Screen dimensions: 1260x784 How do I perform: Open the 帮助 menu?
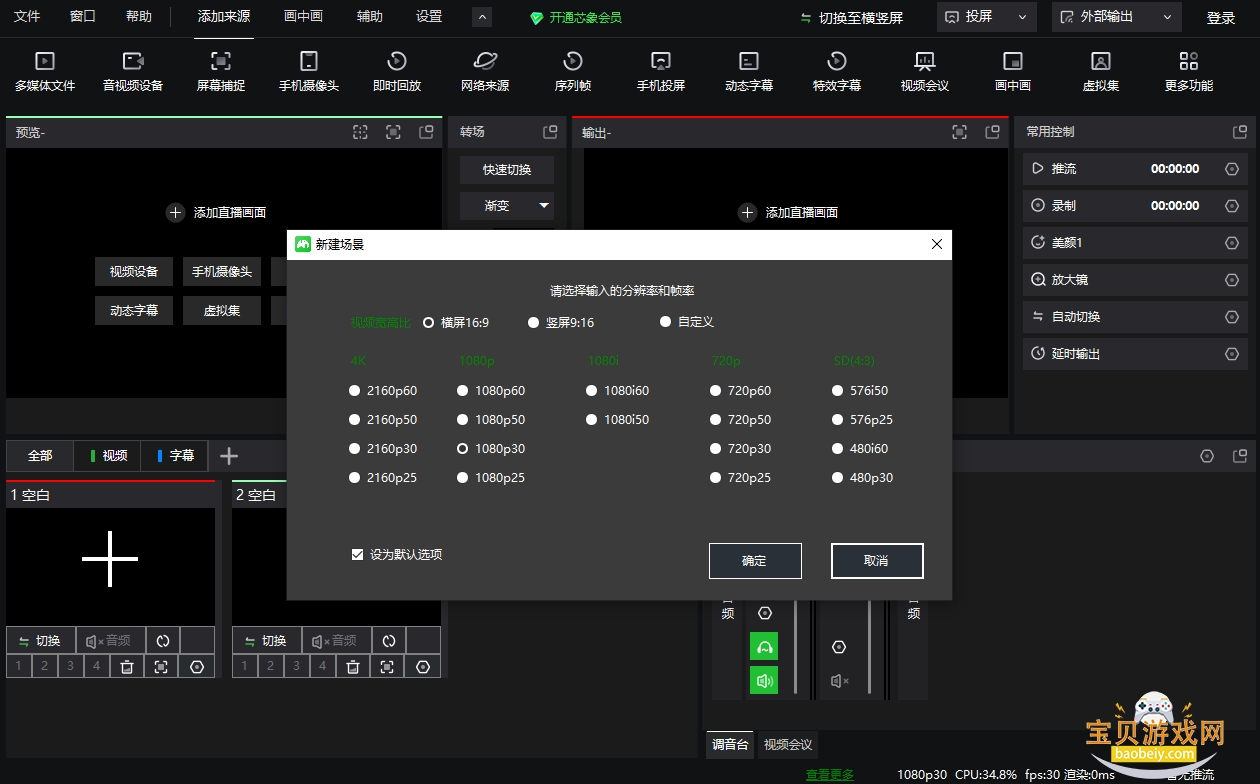coord(139,17)
